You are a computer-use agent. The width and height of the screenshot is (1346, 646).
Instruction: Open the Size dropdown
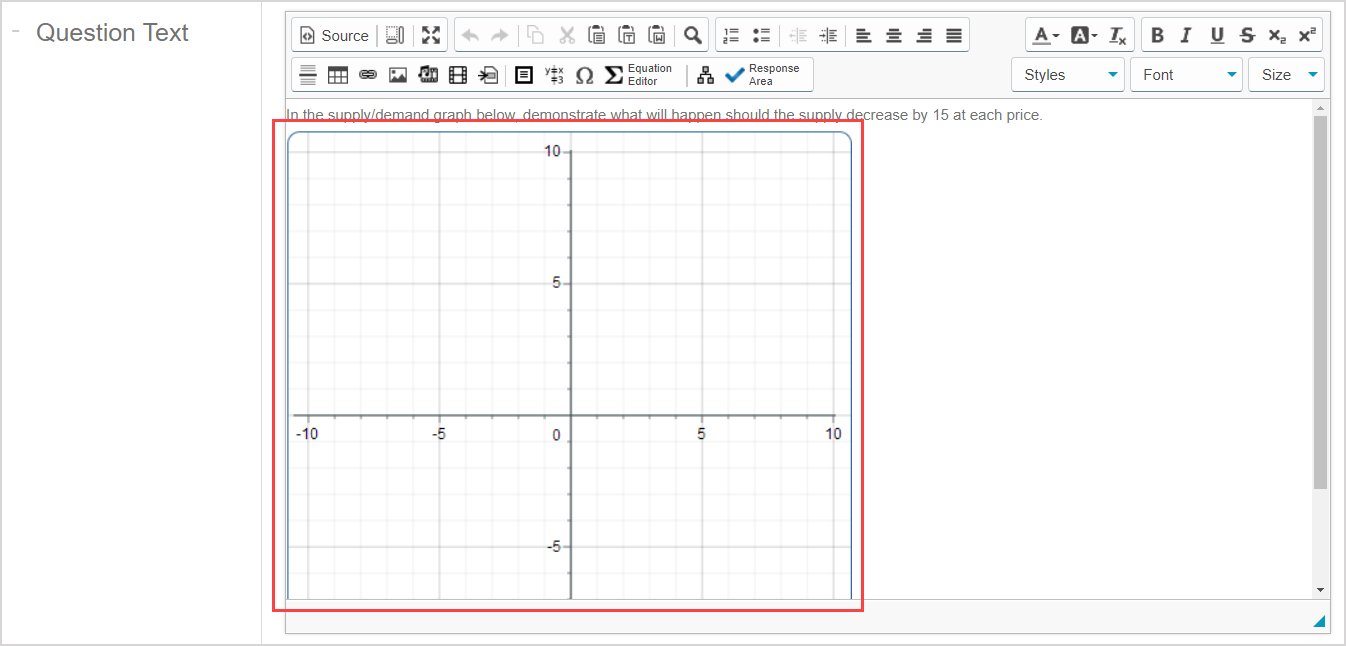[1286, 74]
